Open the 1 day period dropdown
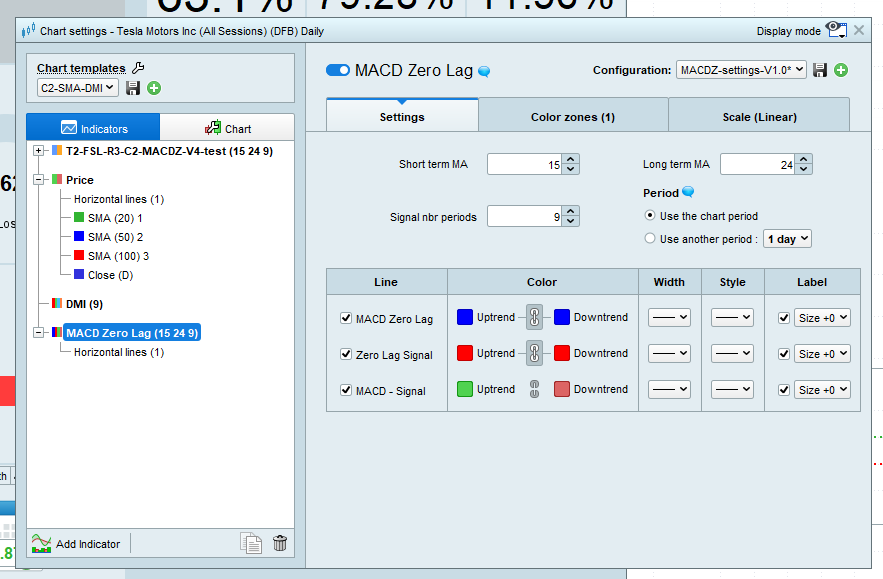The width and height of the screenshot is (883, 579). click(787, 239)
